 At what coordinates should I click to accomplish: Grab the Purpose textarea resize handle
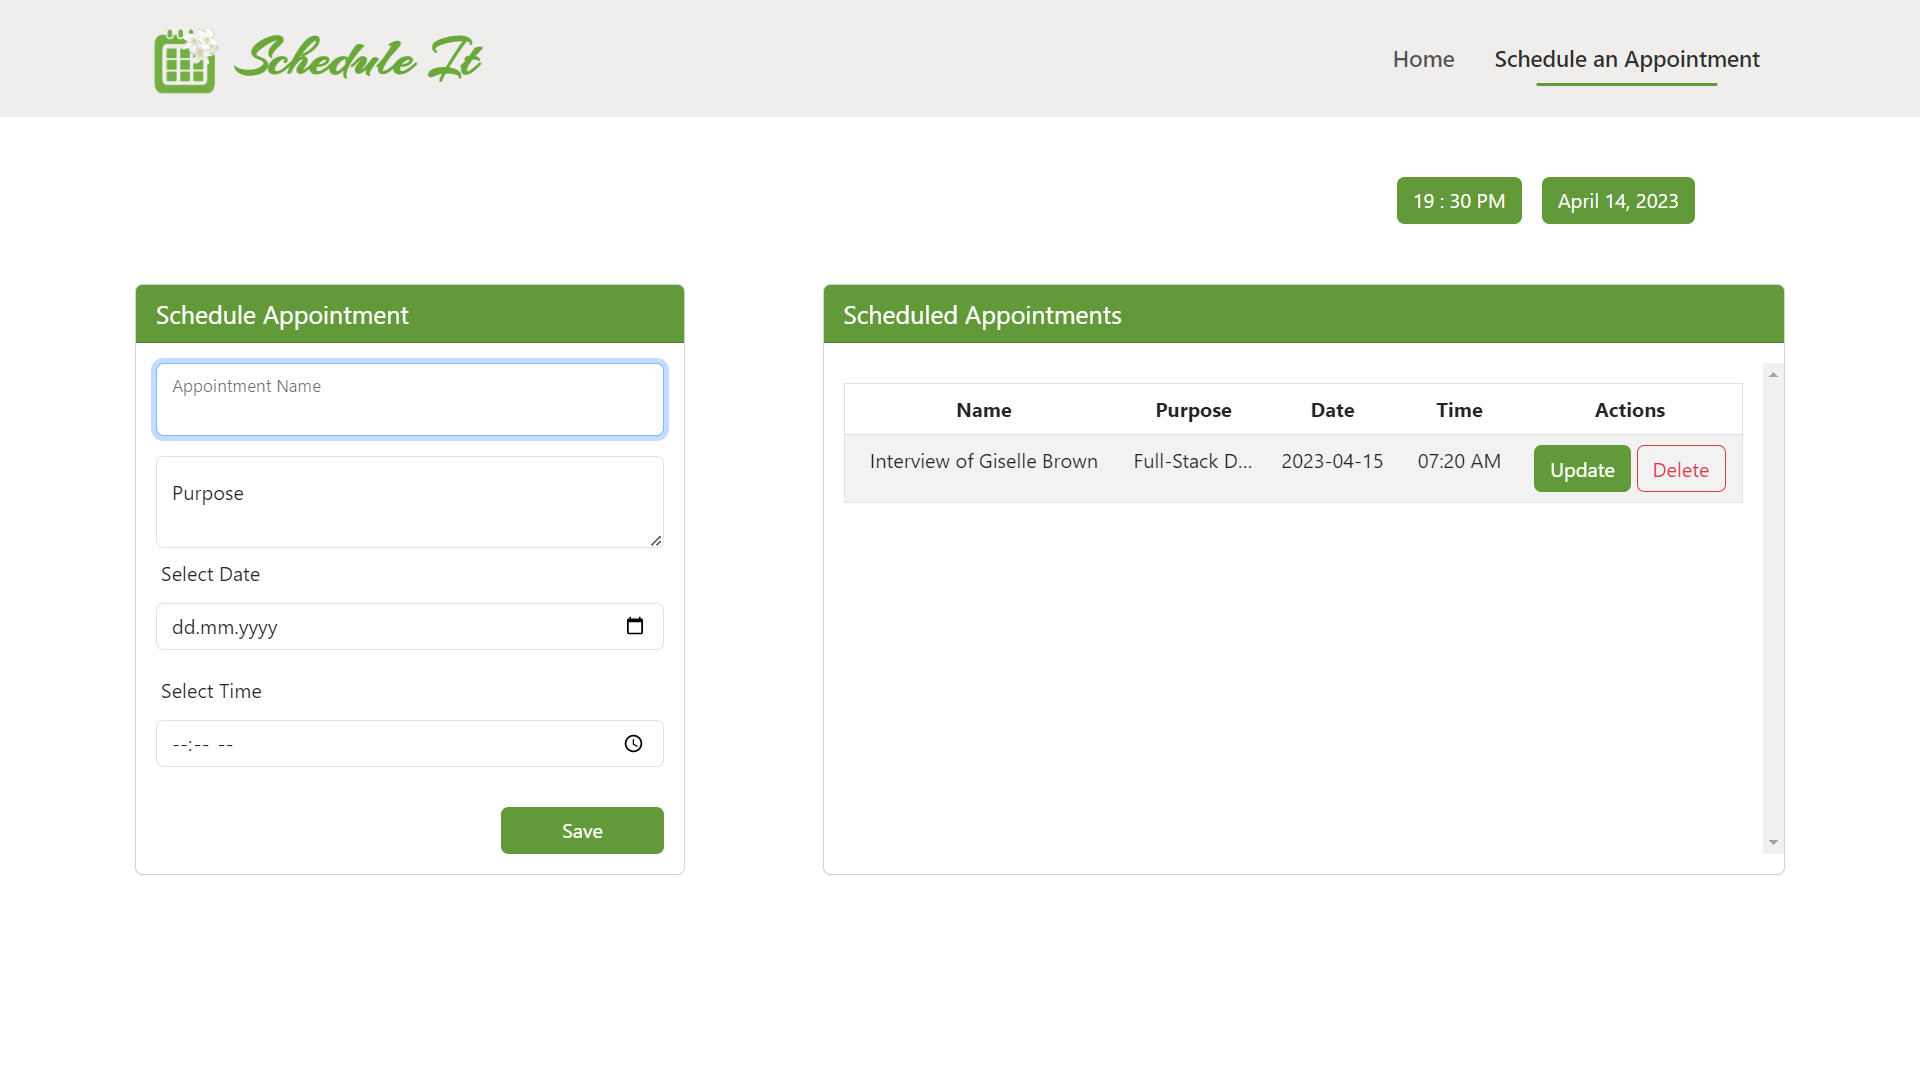[x=656, y=540]
